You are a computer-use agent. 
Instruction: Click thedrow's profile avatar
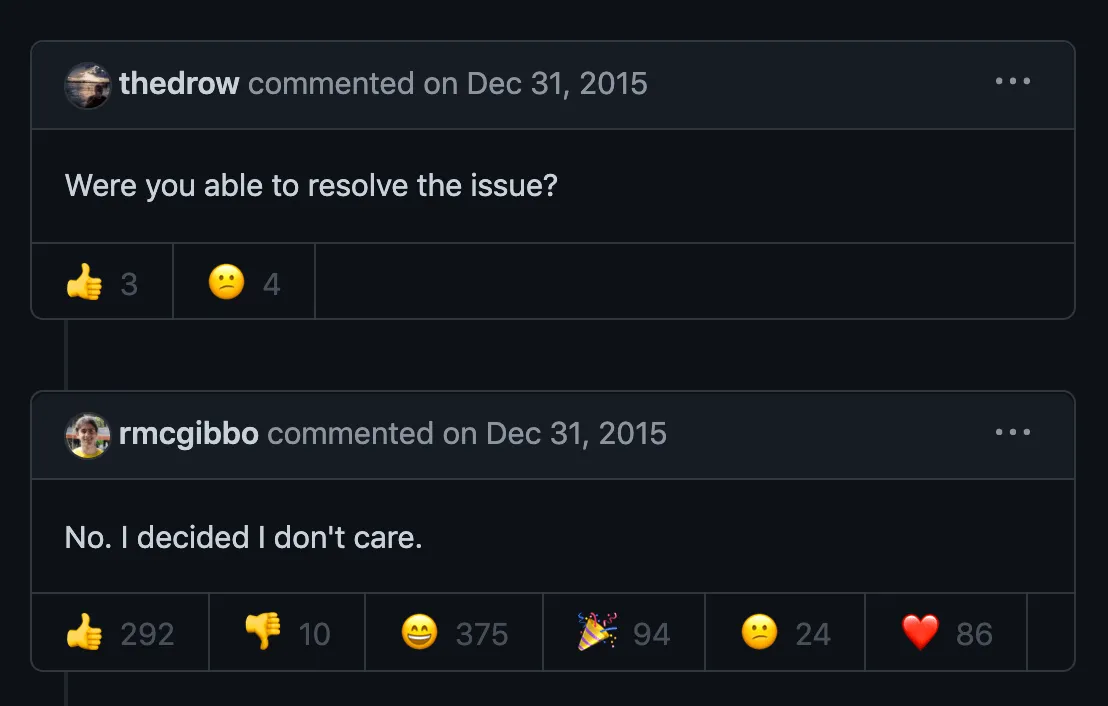click(x=88, y=85)
